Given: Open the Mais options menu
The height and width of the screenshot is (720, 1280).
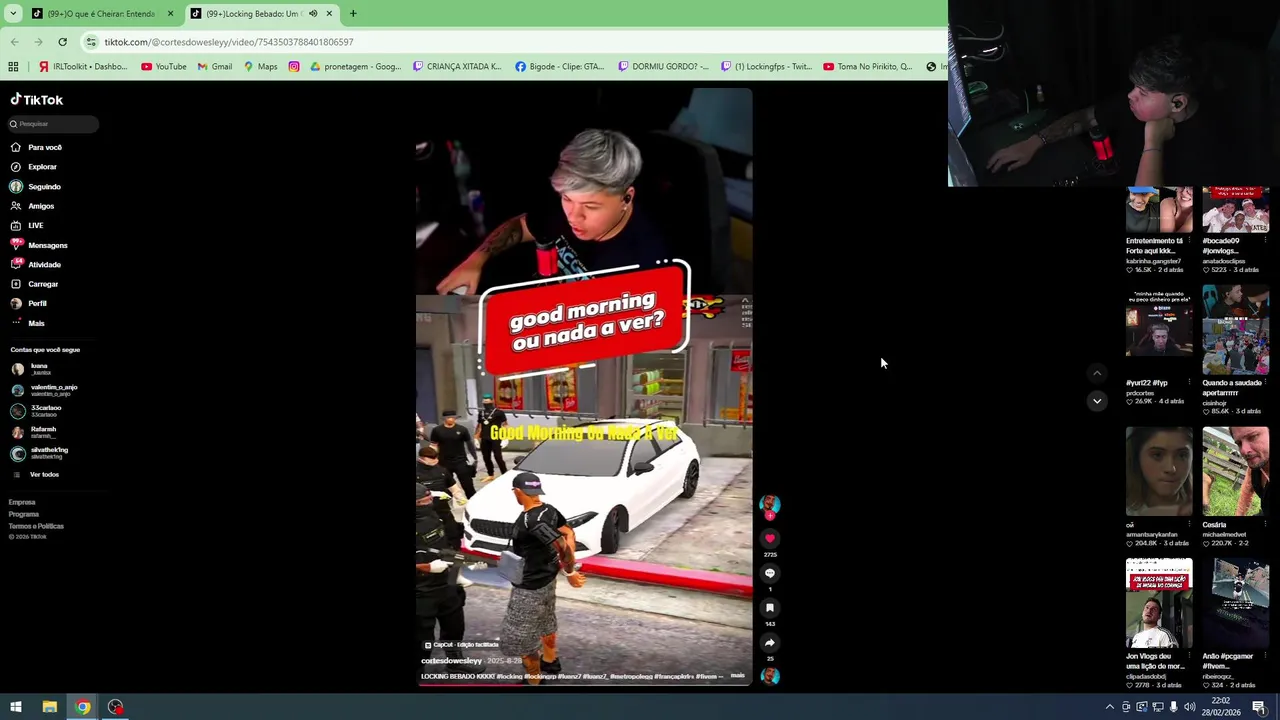Looking at the screenshot, I should 28,323.
